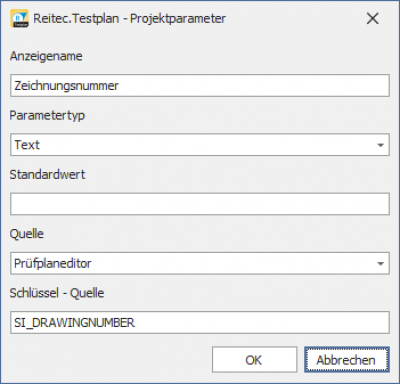Screen dimensions: 400x384
Task: Open the Parametertyp combo box showing Text
Action: click(x=200, y=145)
